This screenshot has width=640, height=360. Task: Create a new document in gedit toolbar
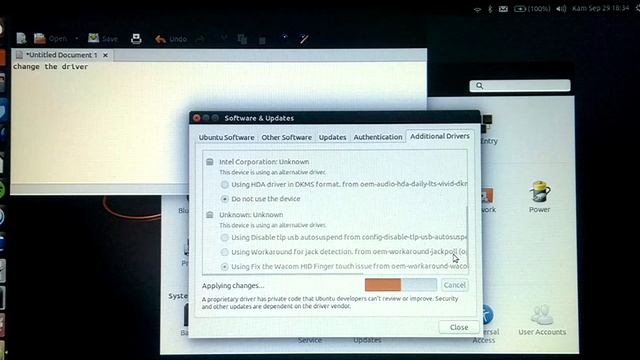tap(21, 38)
